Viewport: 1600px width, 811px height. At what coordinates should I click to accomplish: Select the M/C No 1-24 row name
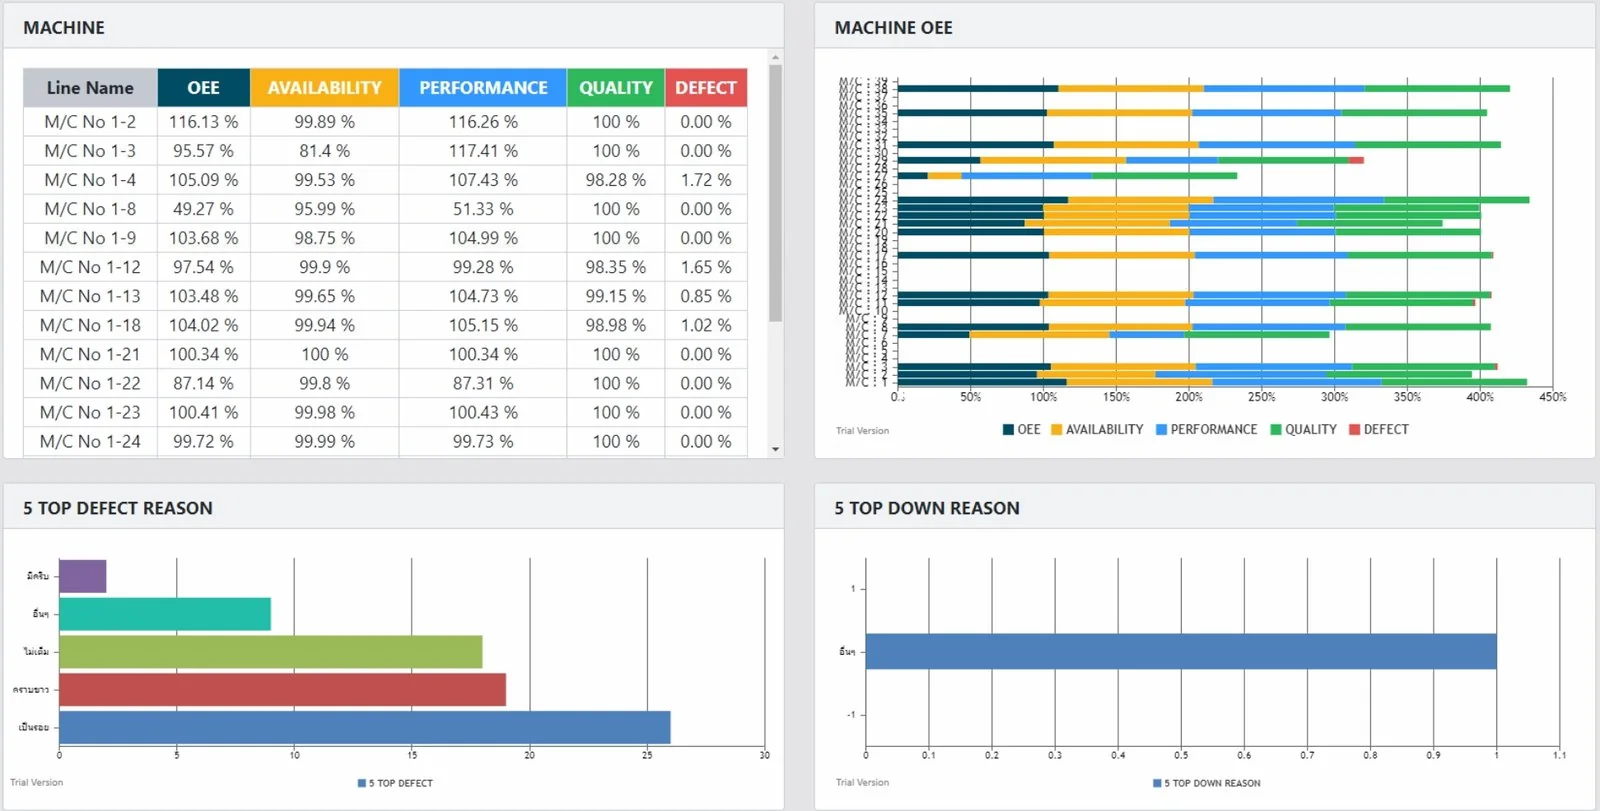[x=90, y=441]
